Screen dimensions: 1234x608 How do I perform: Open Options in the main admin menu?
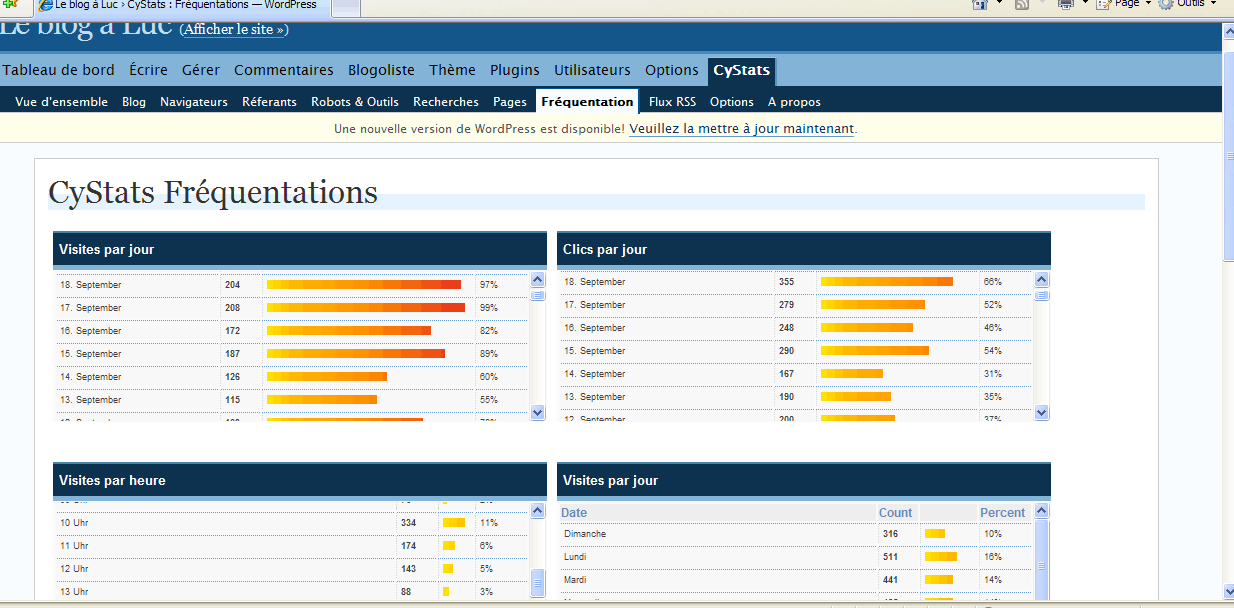[671, 70]
